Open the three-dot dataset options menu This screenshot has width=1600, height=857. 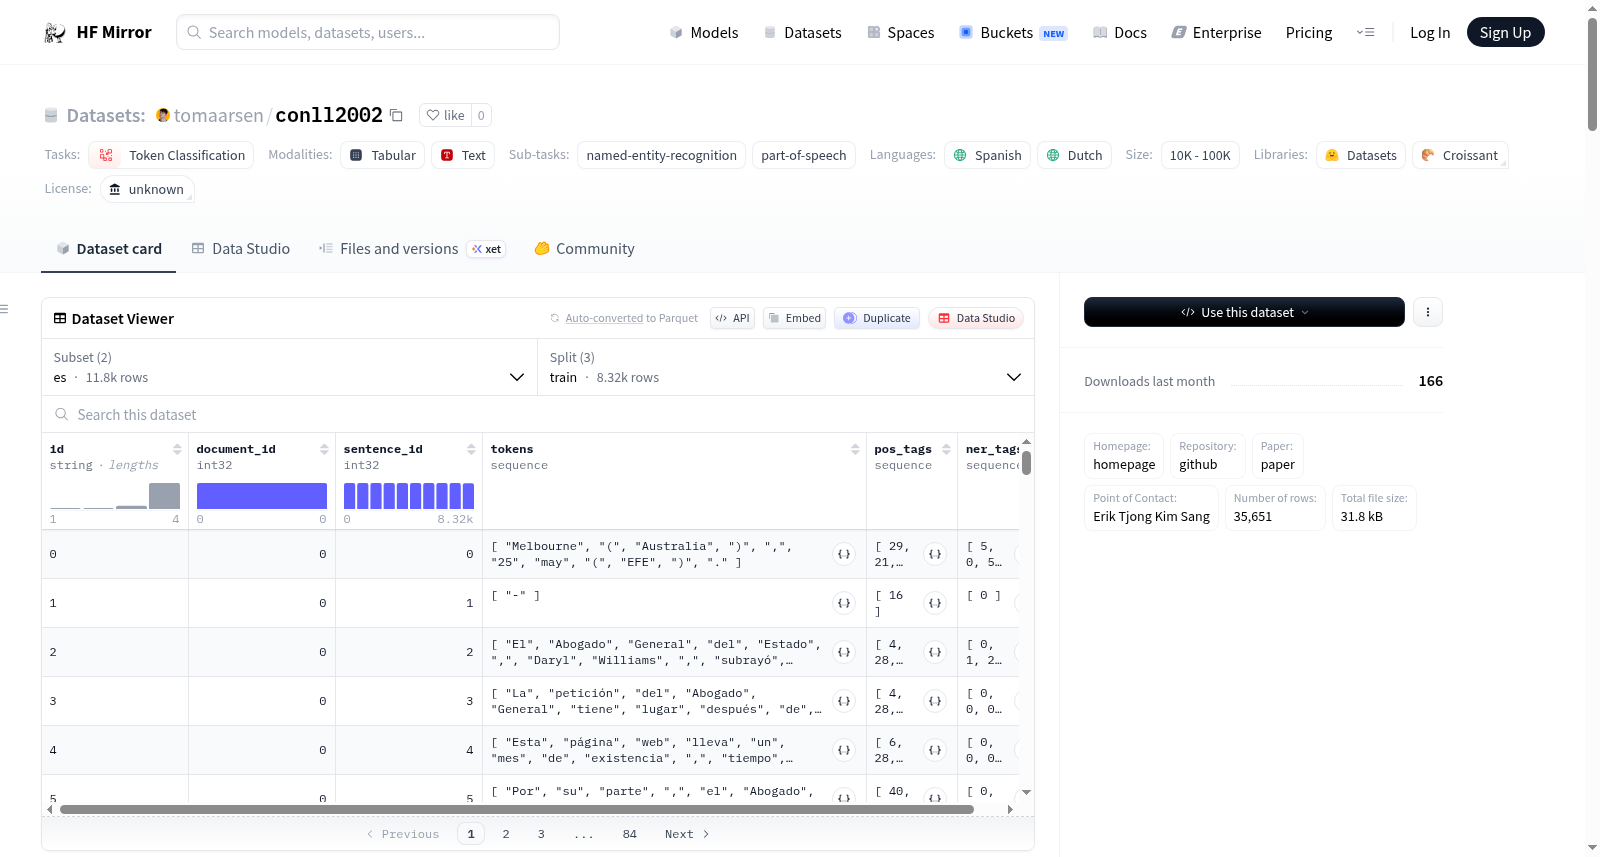coord(1428,312)
